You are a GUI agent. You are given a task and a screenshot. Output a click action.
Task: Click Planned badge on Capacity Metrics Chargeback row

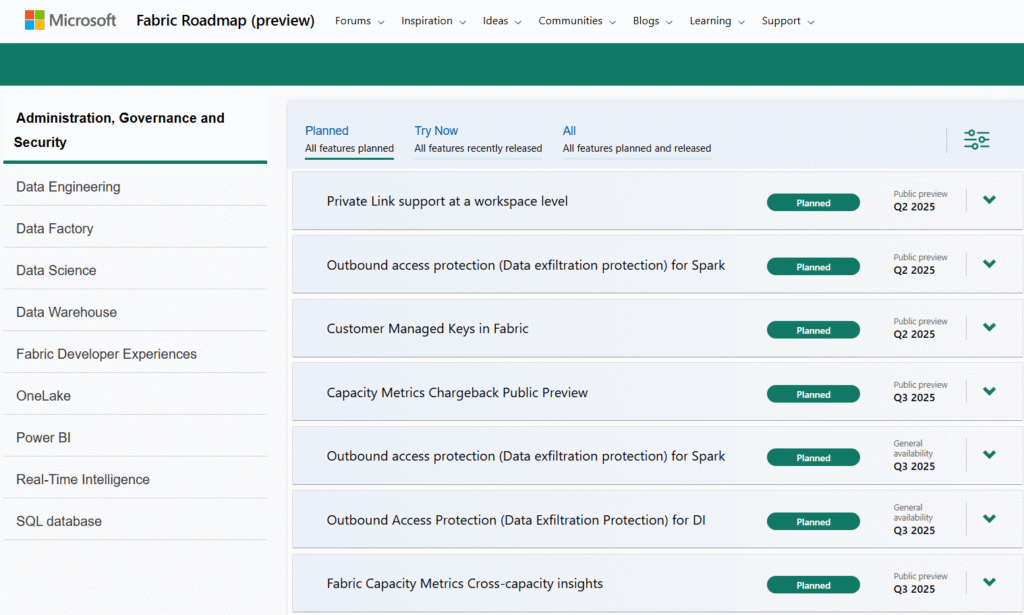(x=813, y=394)
